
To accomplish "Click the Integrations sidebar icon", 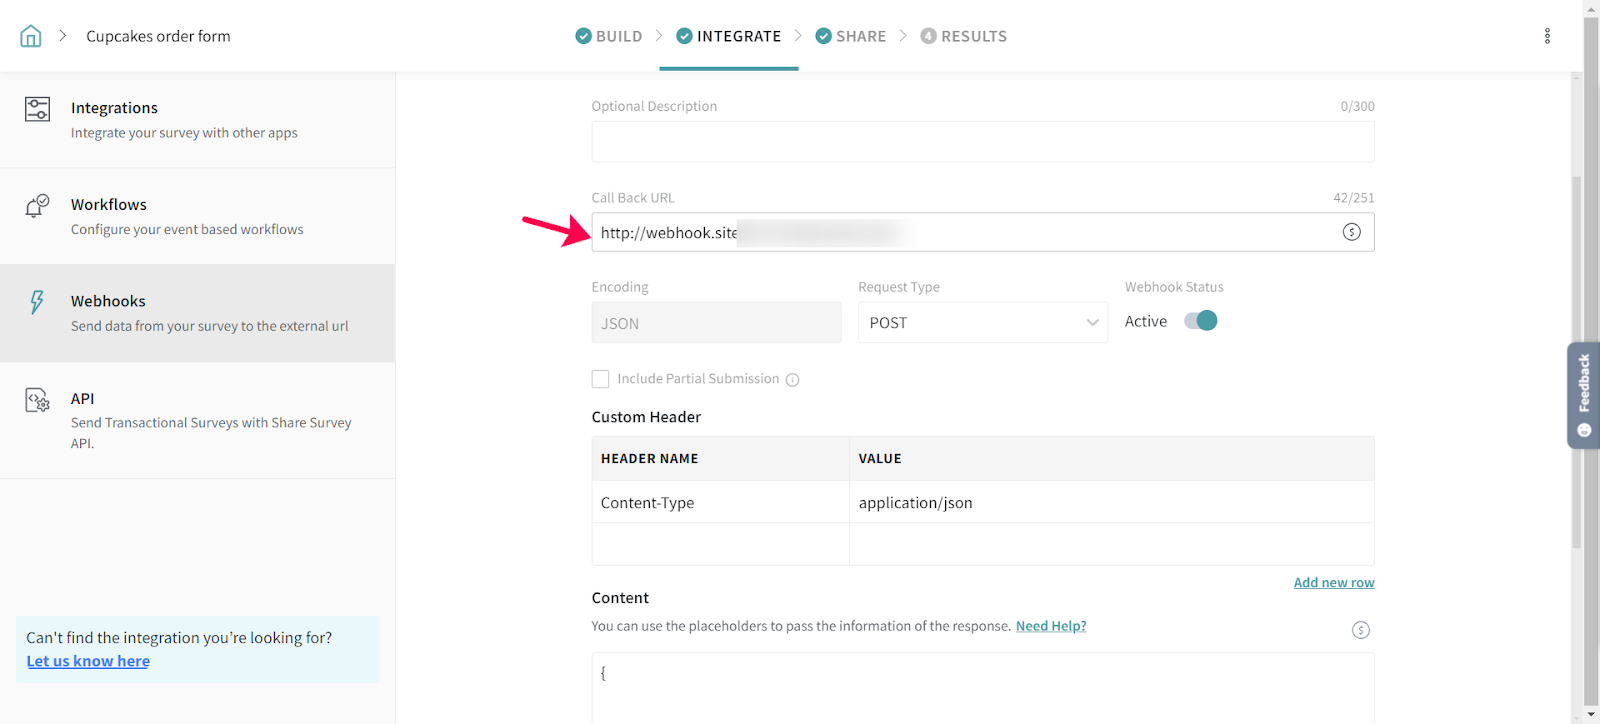I will coord(37,109).
